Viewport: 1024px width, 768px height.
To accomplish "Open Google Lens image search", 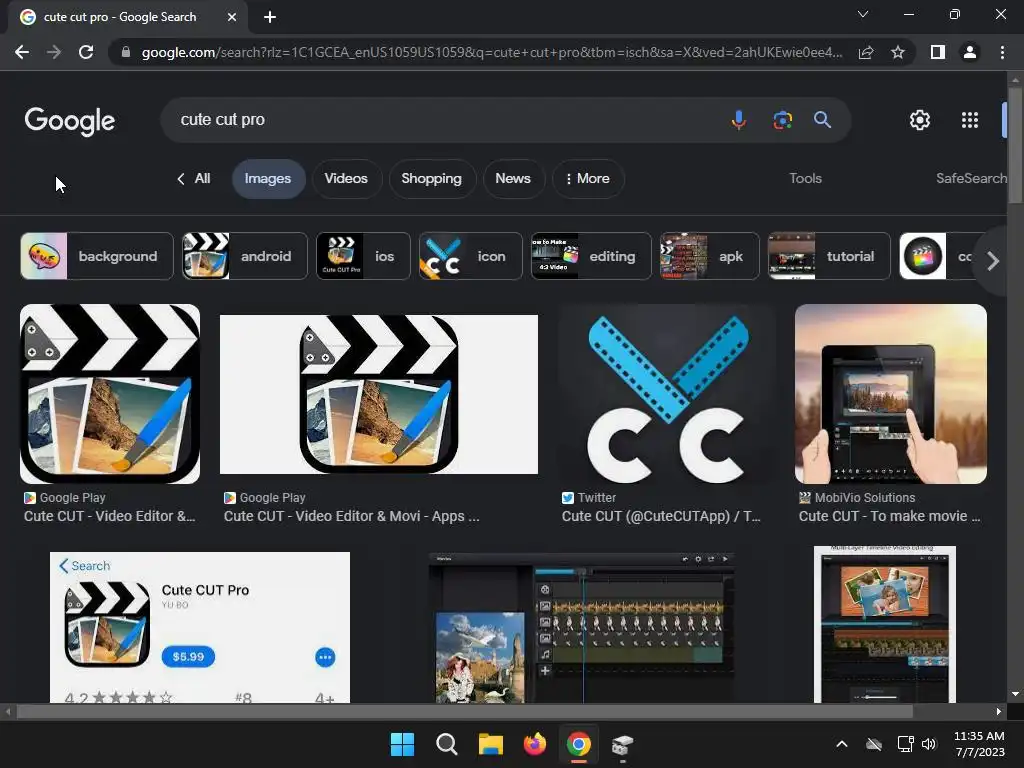I will 782,120.
